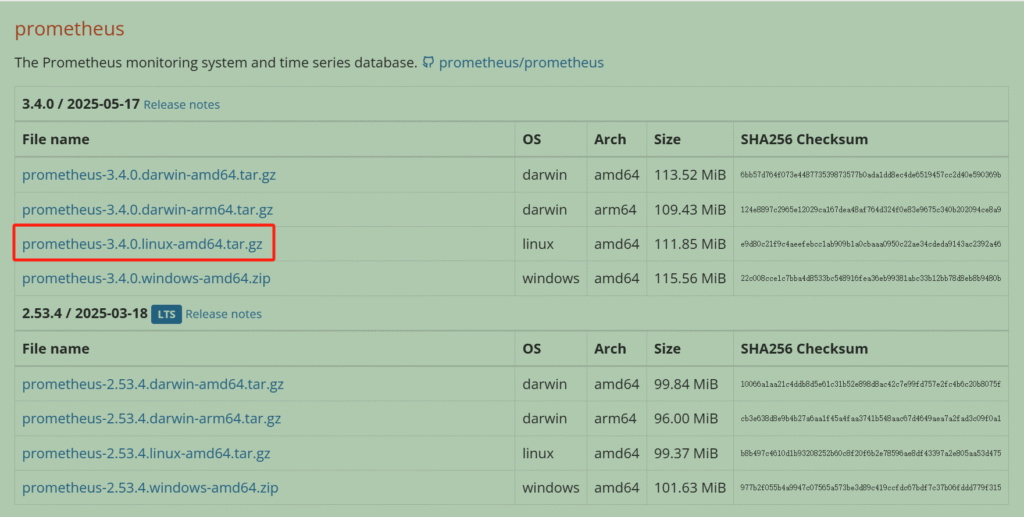
Task: Download prometheus-2.53.4.linux-amd64.tar.gz
Action: coord(146,454)
